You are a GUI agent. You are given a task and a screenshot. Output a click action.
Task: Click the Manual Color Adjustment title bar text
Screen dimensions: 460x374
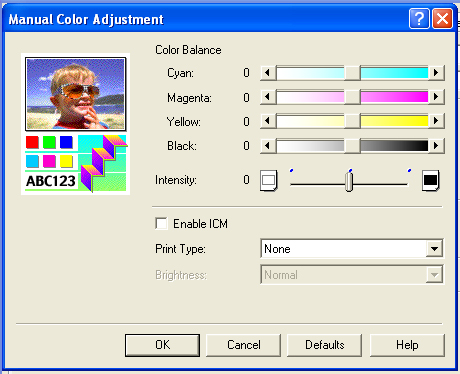pos(86,20)
